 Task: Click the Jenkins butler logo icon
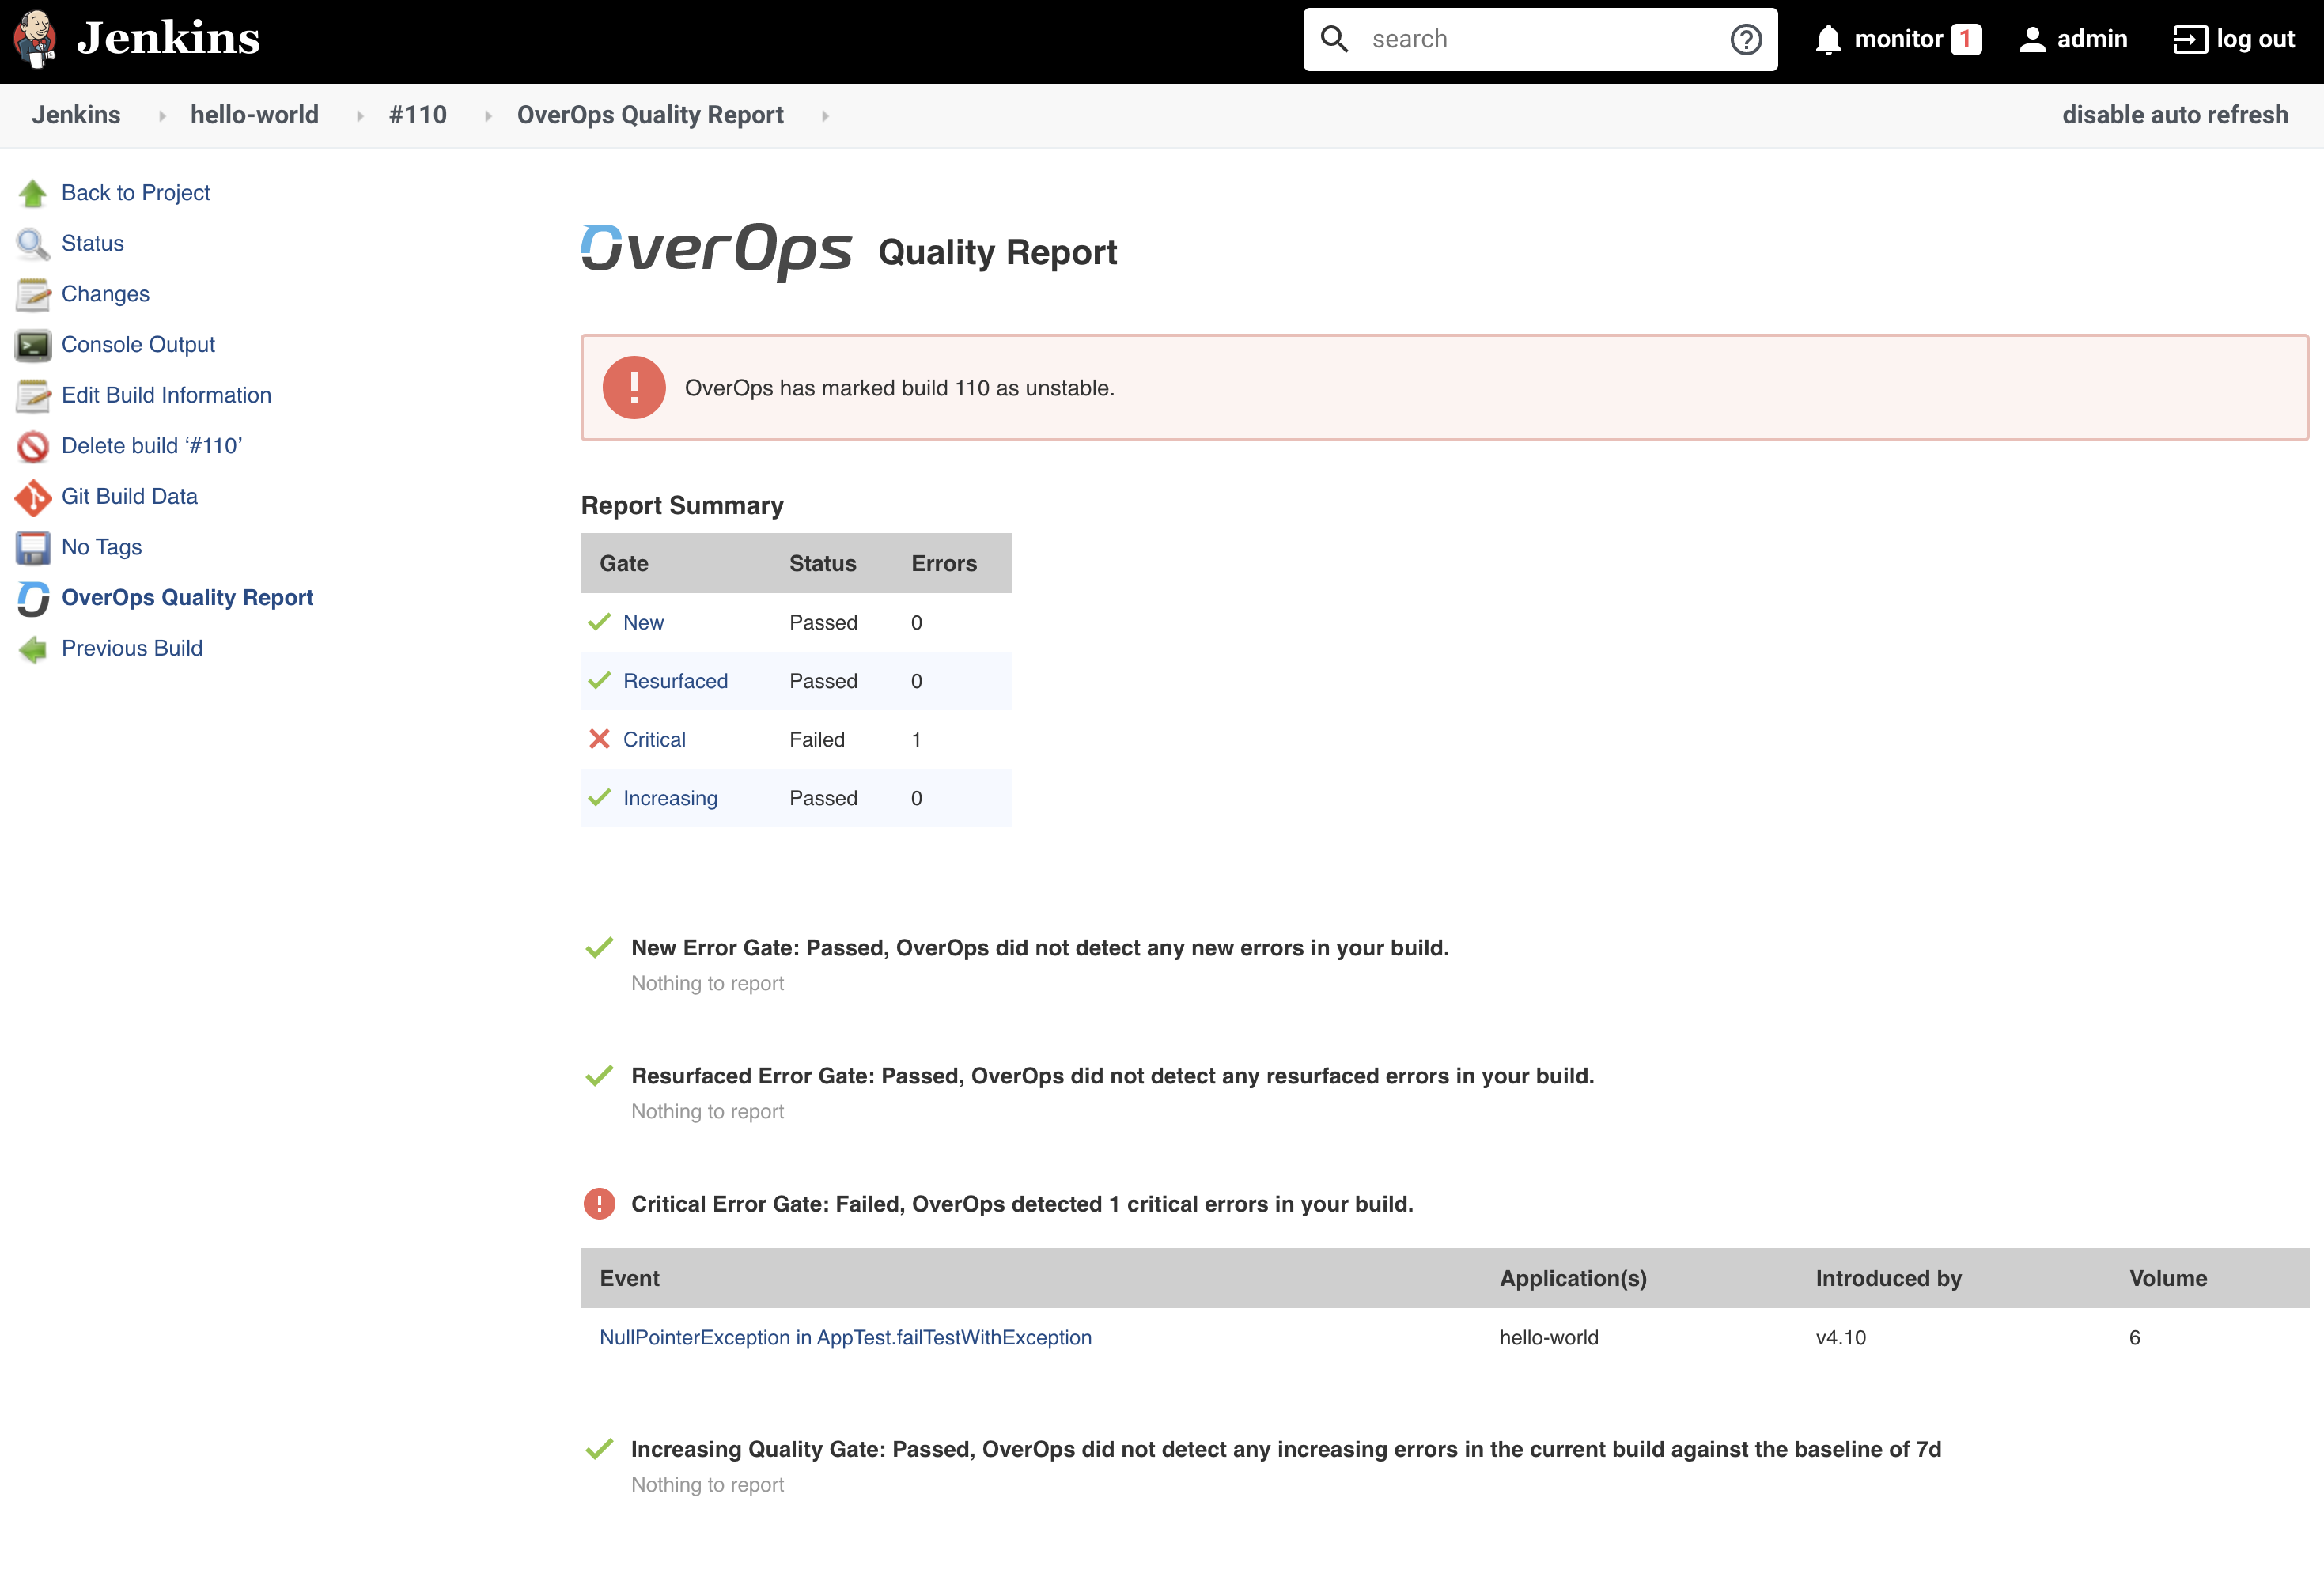35,39
